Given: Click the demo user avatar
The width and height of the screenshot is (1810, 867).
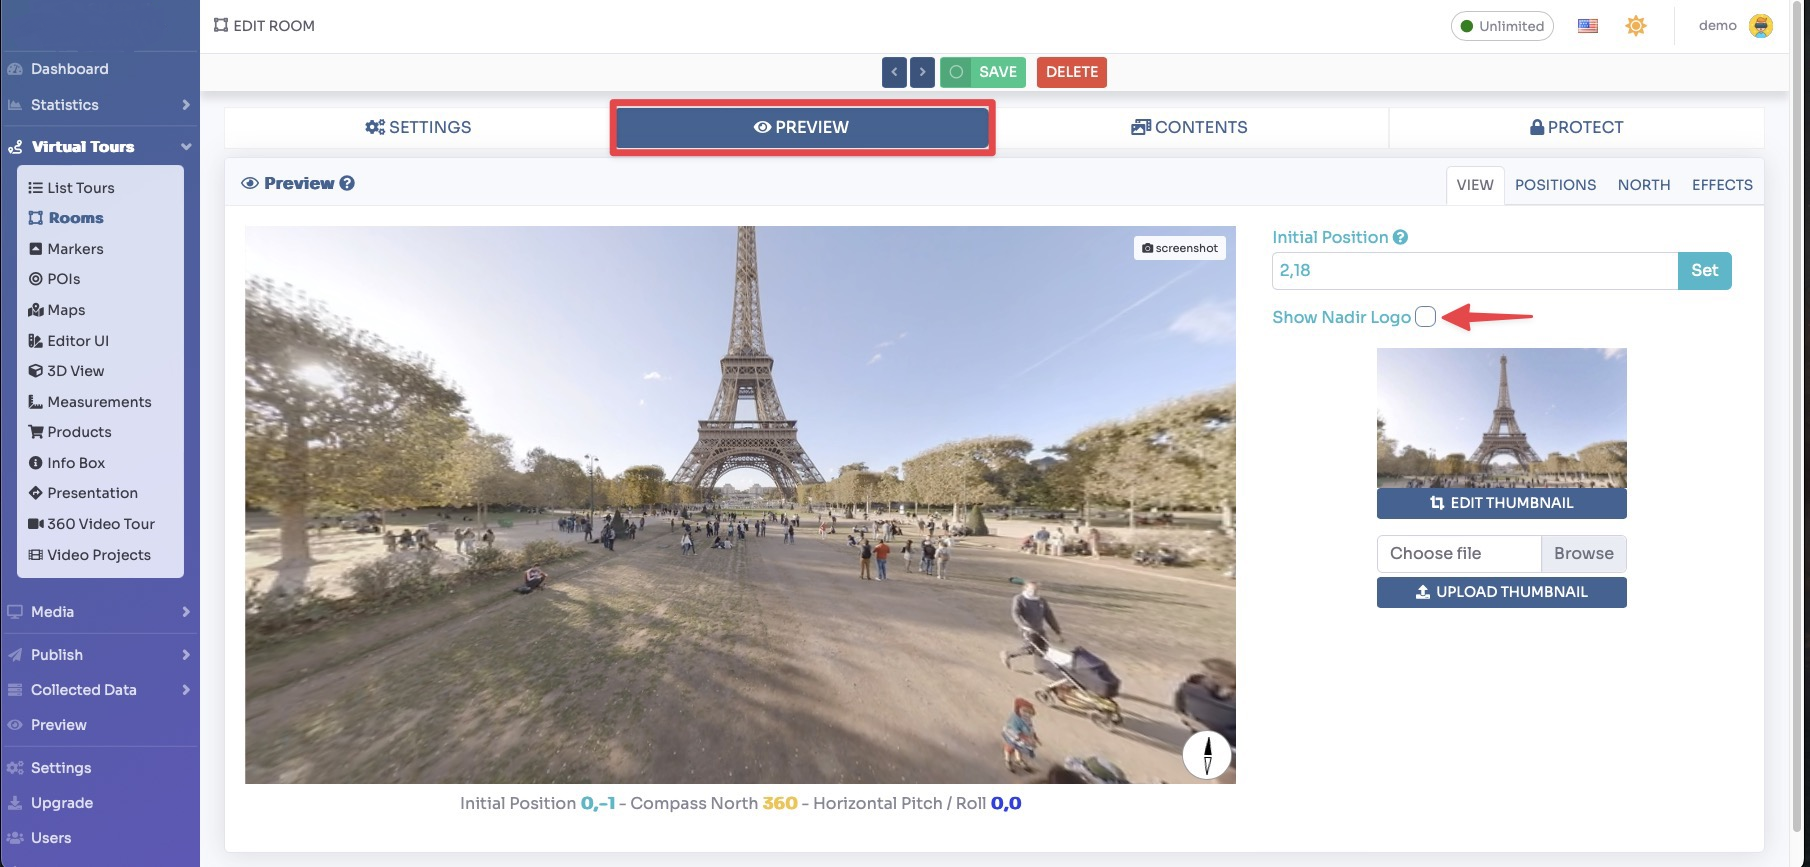Looking at the screenshot, I should click(1761, 26).
